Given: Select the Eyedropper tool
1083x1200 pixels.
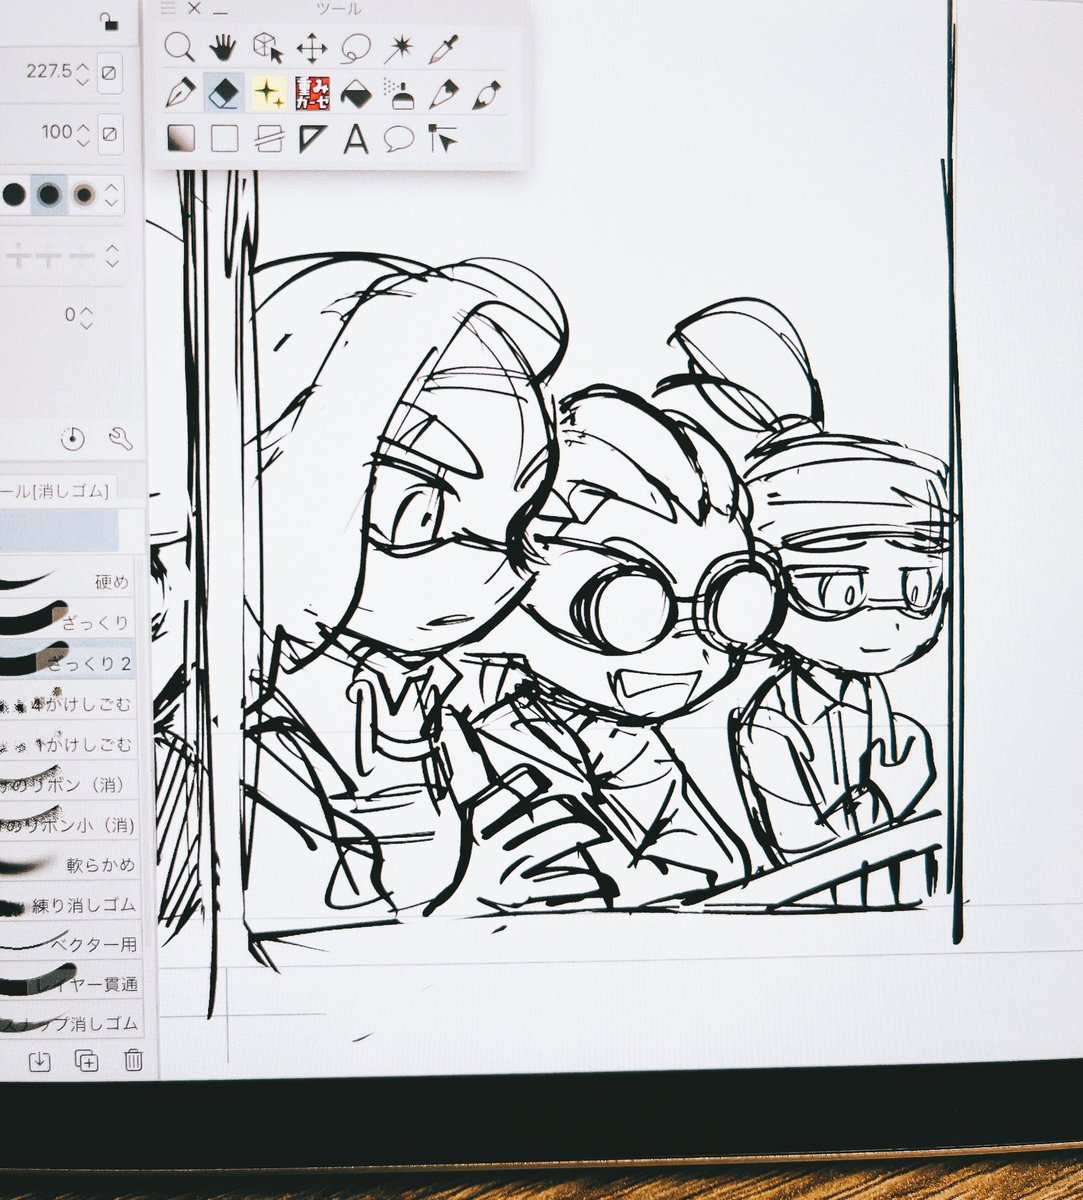Looking at the screenshot, I should pos(442,47).
